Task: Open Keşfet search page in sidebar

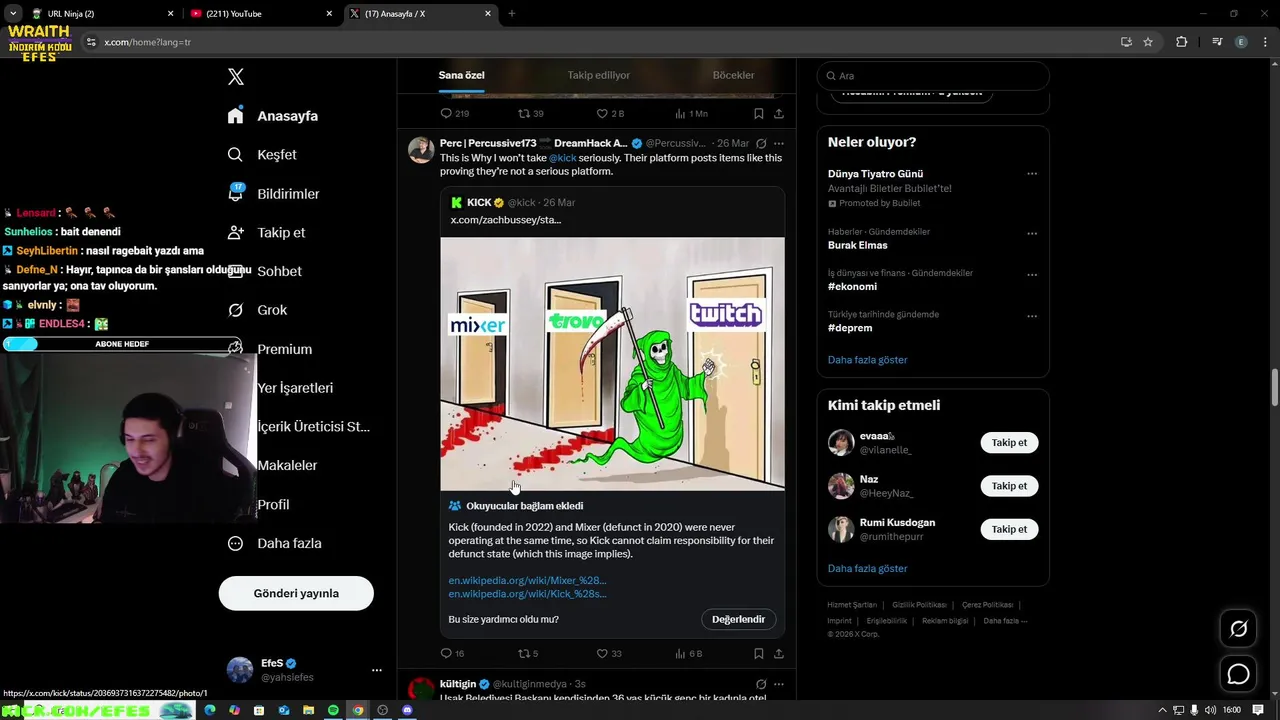Action: pos(261,155)
